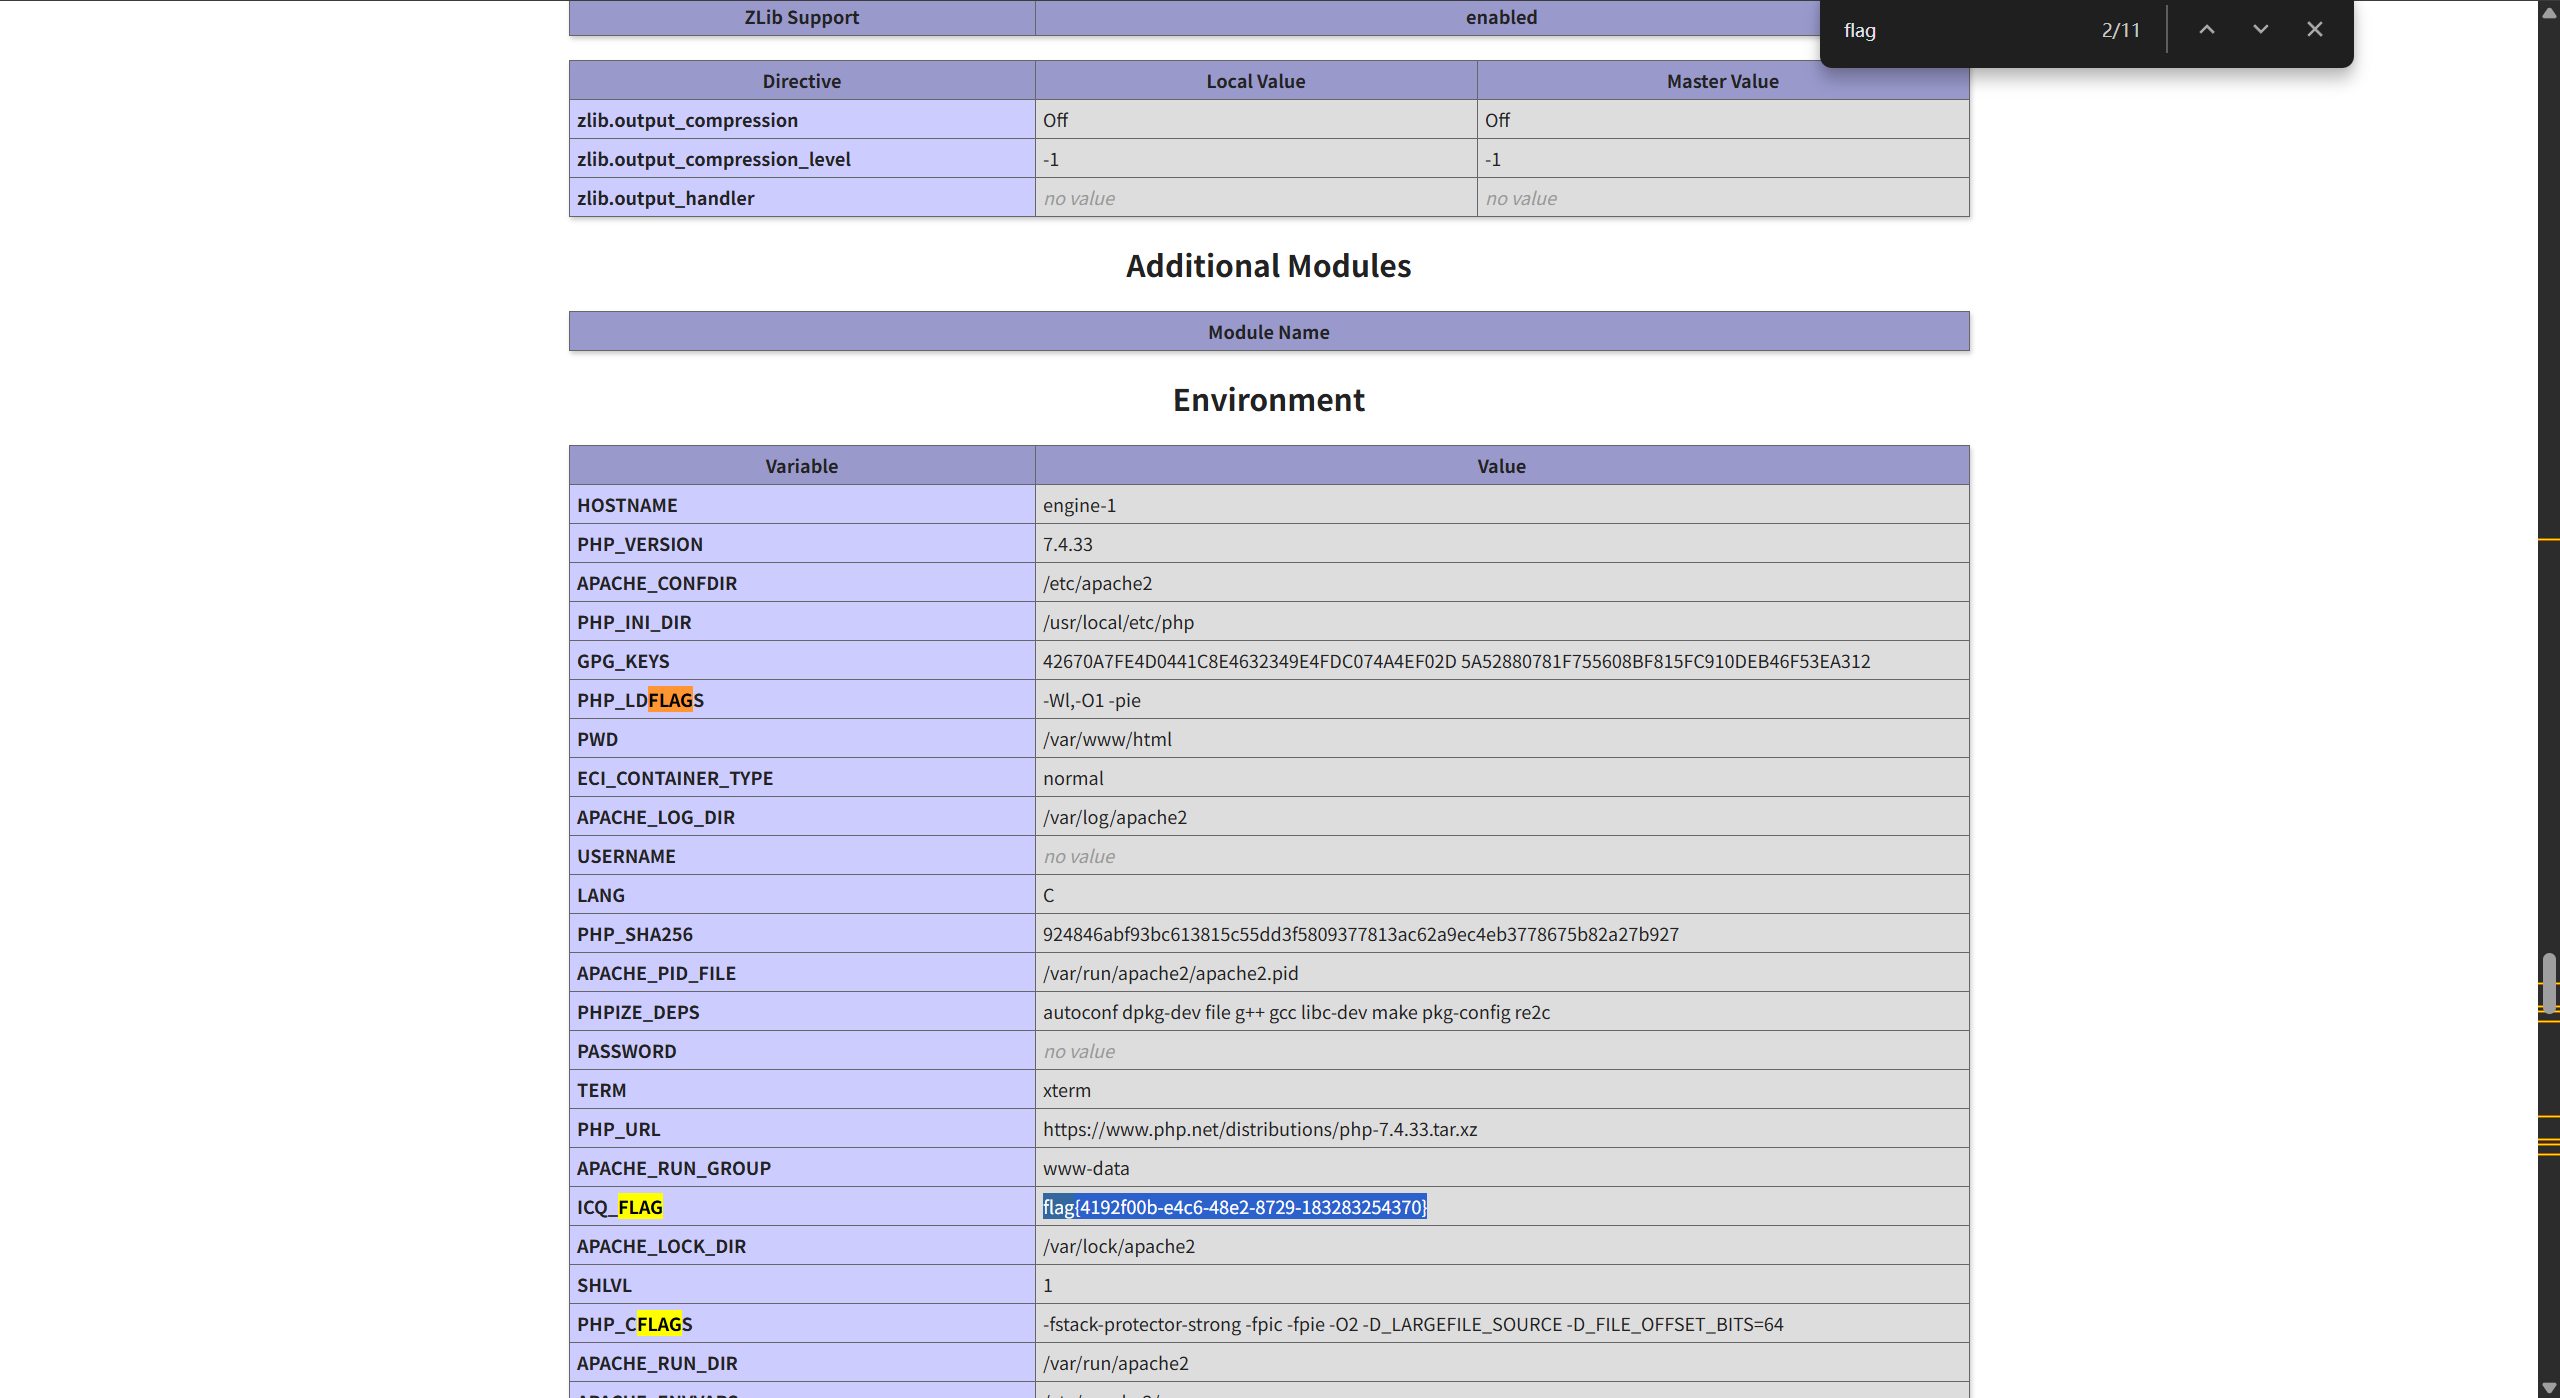Click the selected ICQ_FLAG value text
The width and height of the screenshot is (2560, 1398).
coord(1234,1207)
